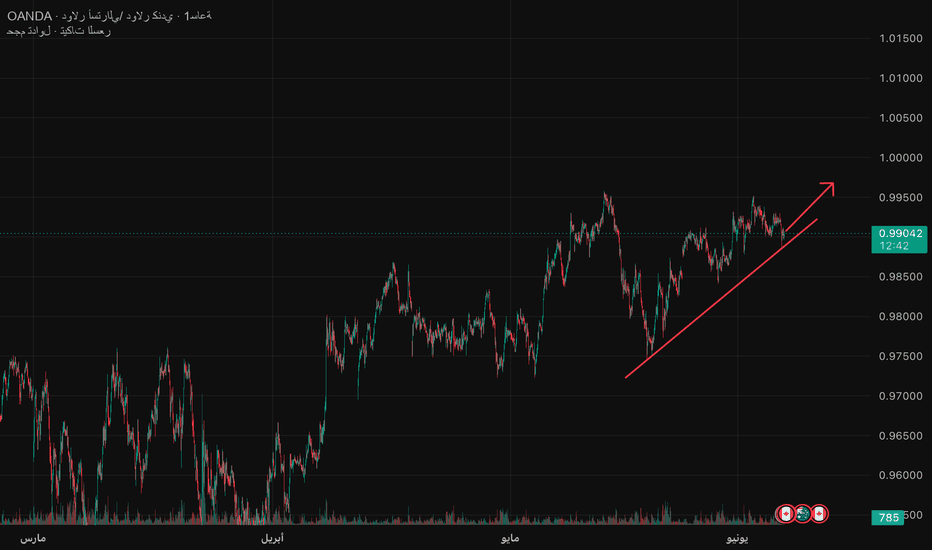Screen dimensions: 932x550
Task: Click the first Canada flag economic event icon
Action: tap(786, 514)
